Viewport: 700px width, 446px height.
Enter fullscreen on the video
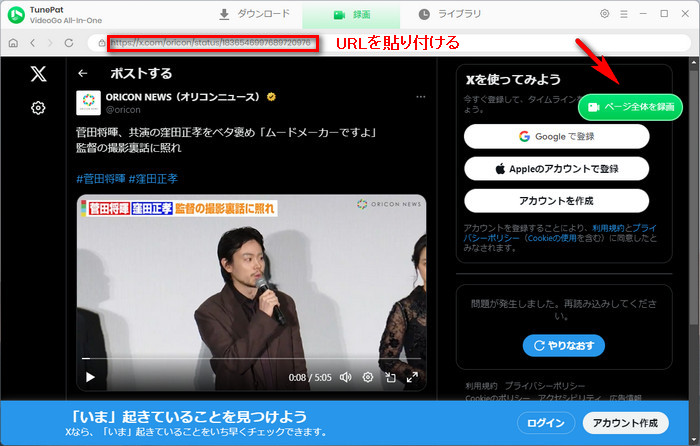tap(412, 377)
